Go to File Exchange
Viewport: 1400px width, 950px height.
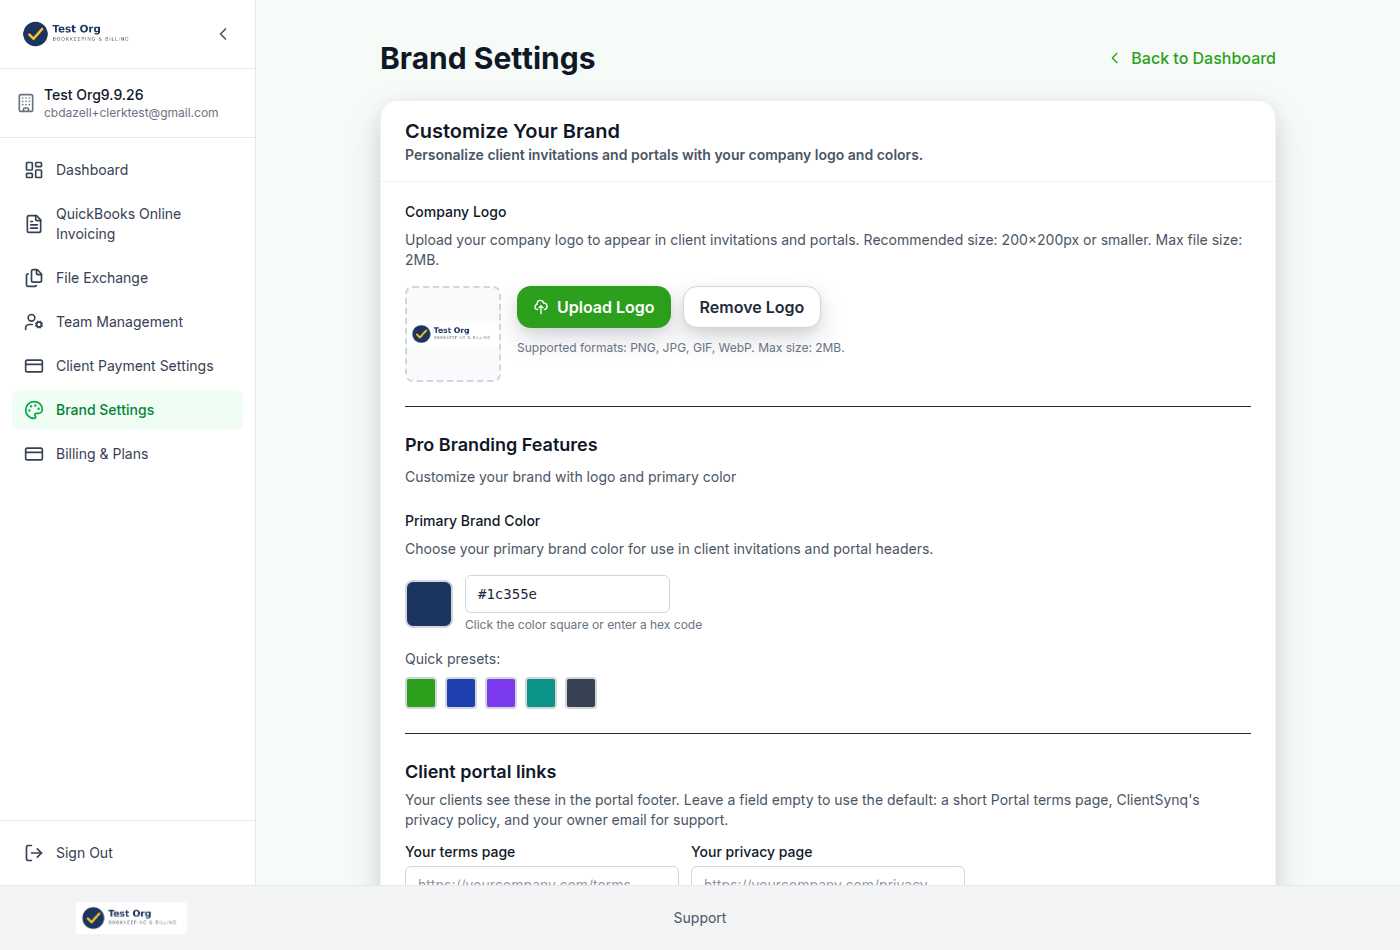pyautogui.click(x=127, y=278)
